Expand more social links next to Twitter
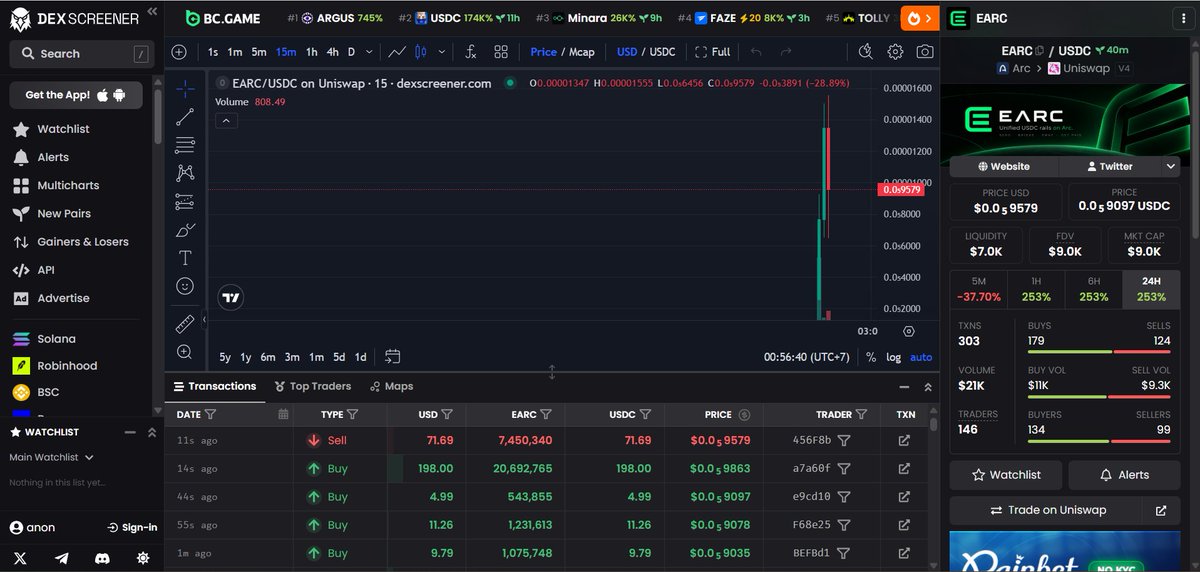Screen dimensions: 1200x572 tap(1170, 166)
